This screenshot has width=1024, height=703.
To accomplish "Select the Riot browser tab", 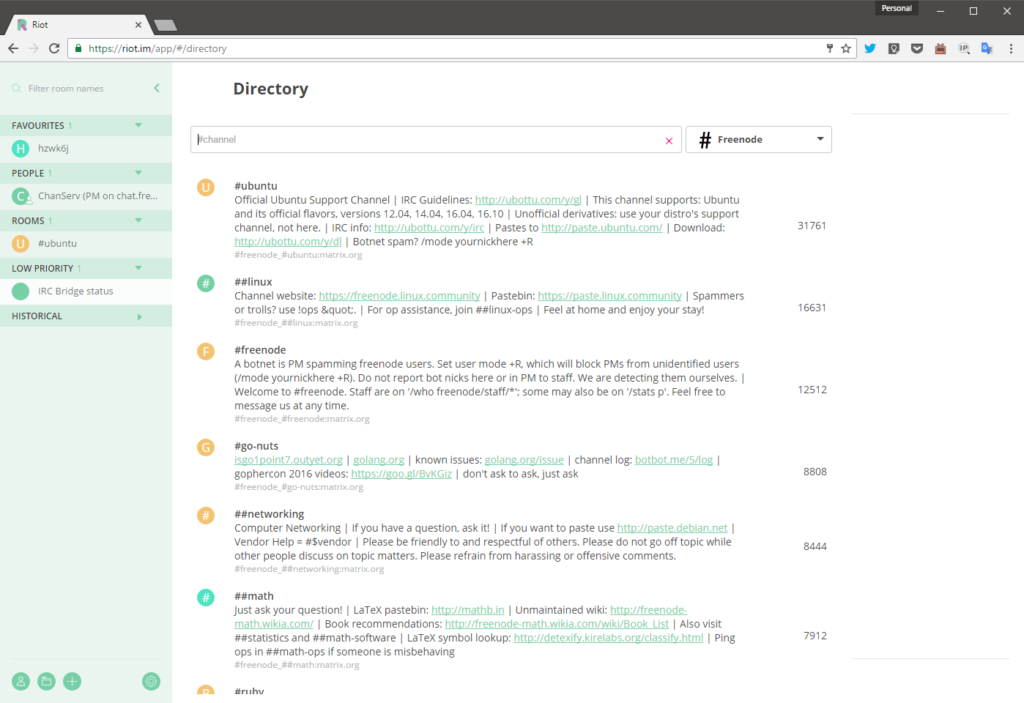I will (80, 24).
